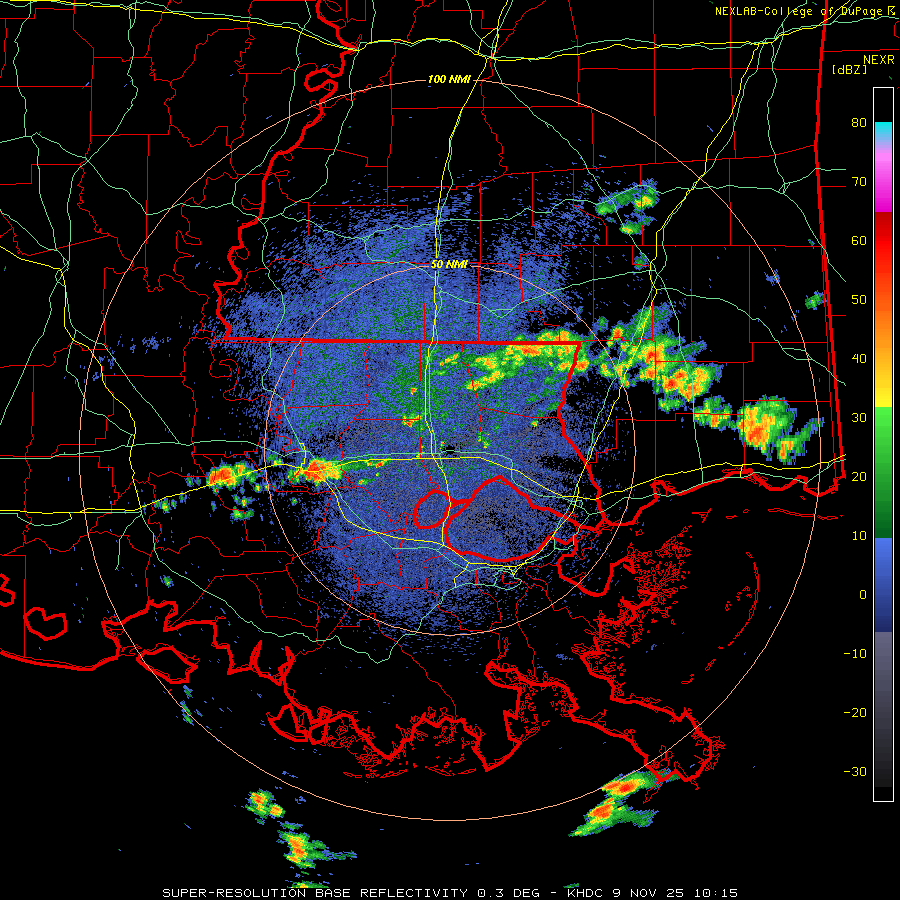Click the "[dBZ]" unit label
This screenshot has height=900, width=900.
pyautogui.click(x=849, y=70)
